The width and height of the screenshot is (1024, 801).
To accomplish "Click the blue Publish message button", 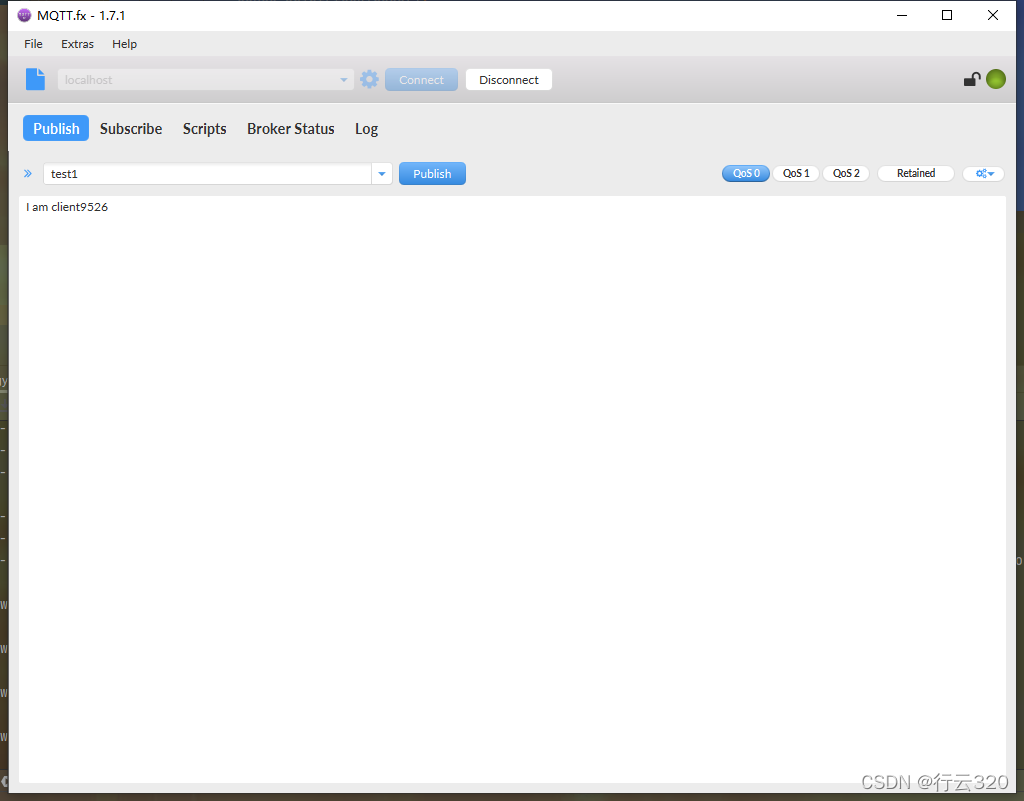I will 432,174.
